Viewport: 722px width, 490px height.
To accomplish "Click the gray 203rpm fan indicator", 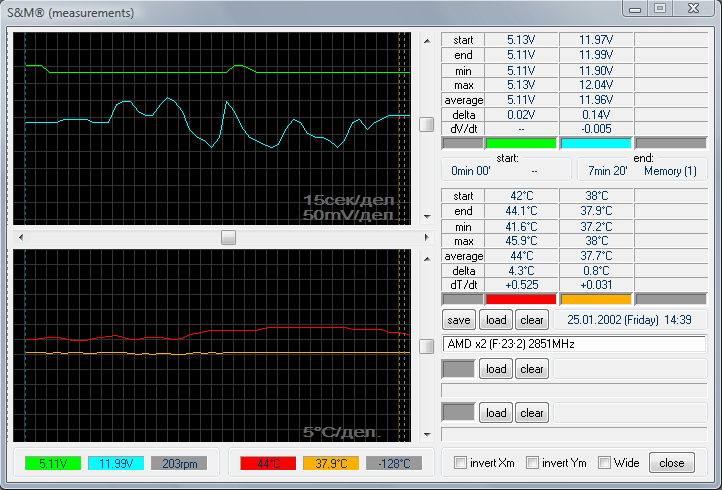I will point(179,463).
